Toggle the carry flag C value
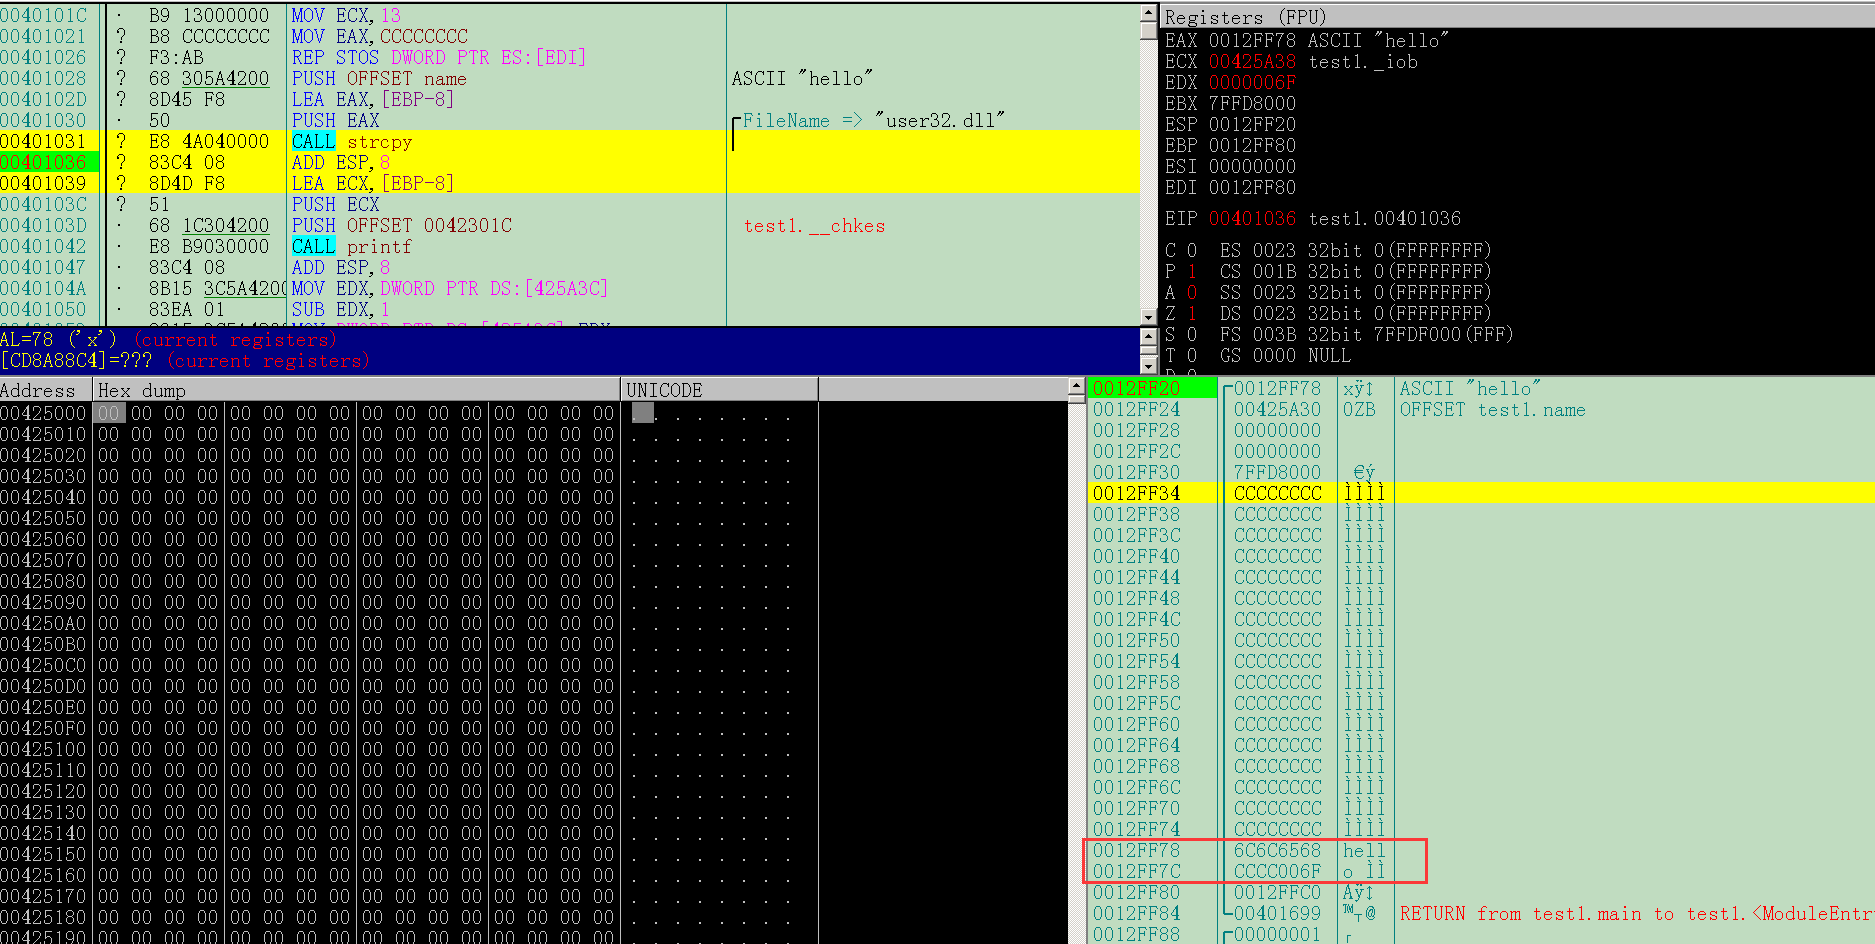Screen dimensions: 1875x944 [x=1191, y=251]
